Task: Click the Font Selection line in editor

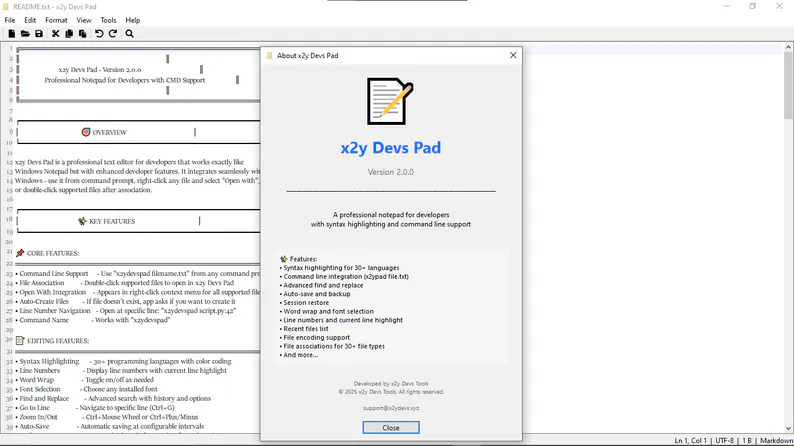Action: click(x=87, y=389)
